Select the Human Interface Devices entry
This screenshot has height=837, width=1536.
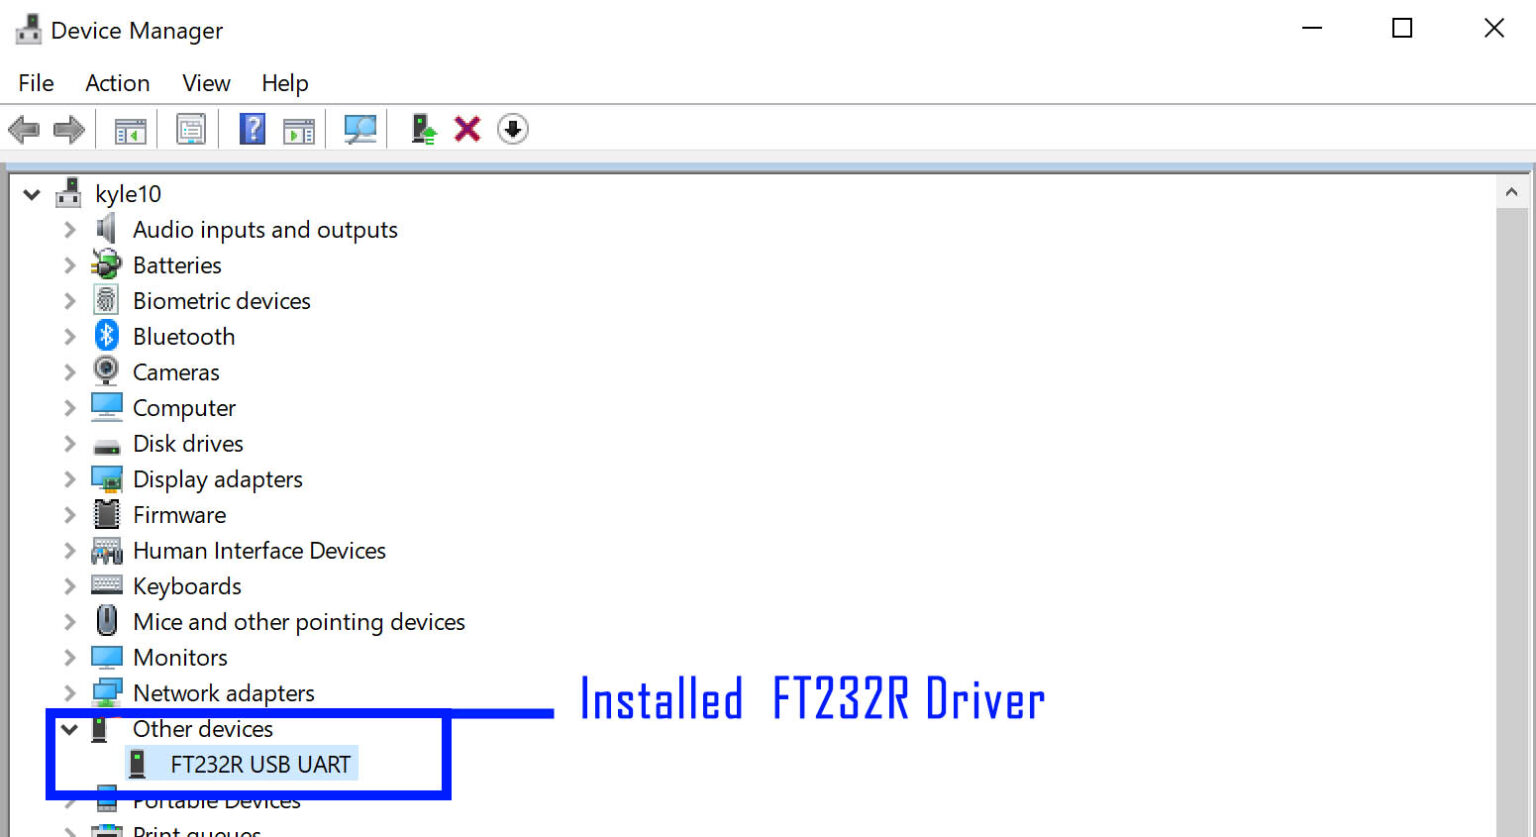click(x=259, y=550)
